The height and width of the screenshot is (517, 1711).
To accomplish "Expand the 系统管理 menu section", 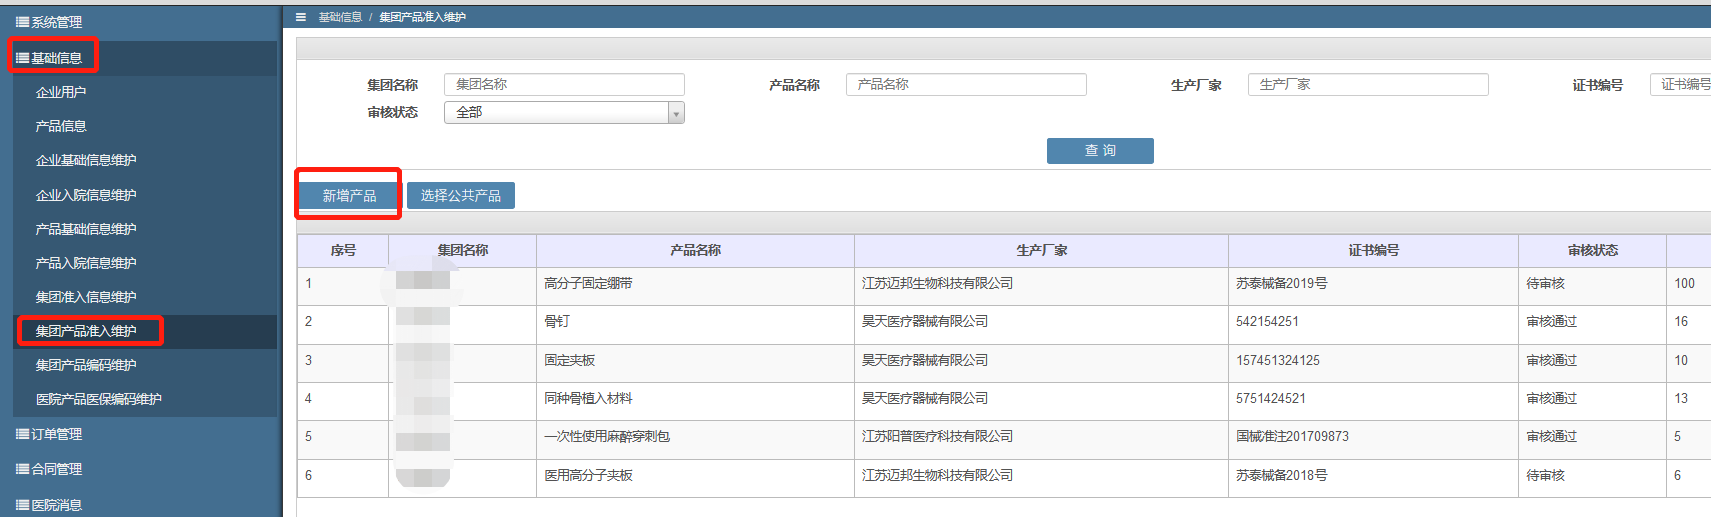I will point(49,22).
